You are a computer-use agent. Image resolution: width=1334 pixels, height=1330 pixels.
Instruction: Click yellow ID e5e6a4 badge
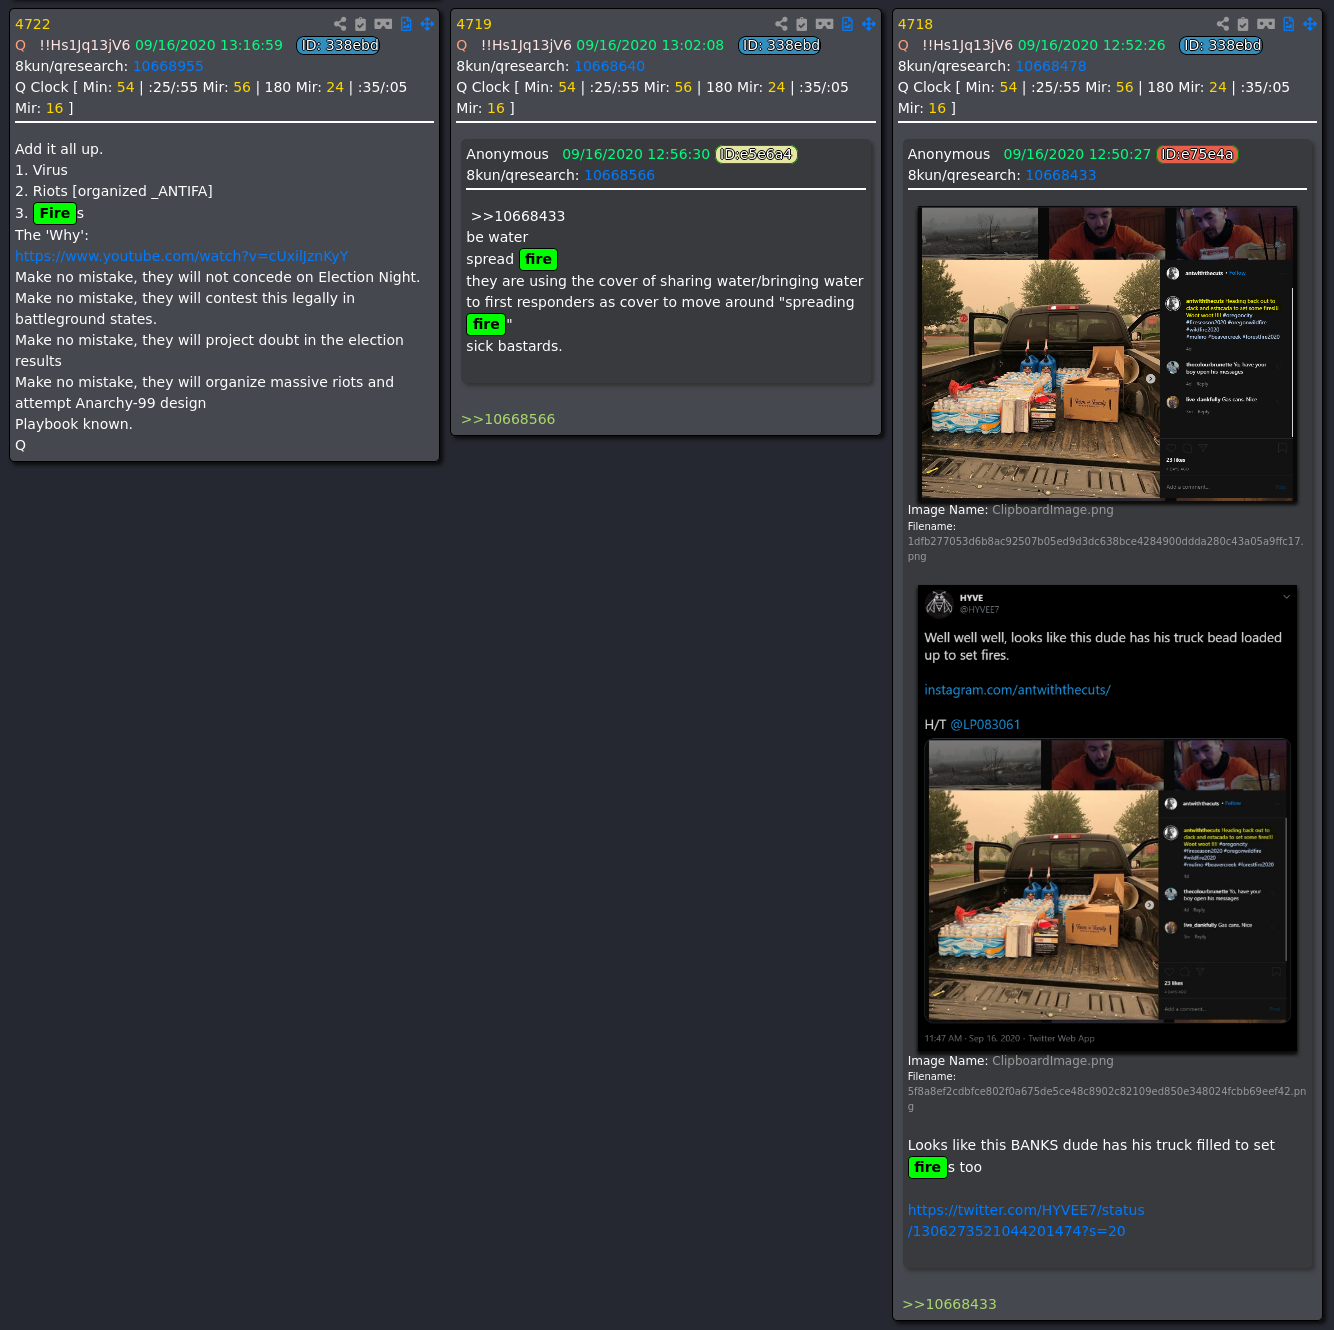757,154
